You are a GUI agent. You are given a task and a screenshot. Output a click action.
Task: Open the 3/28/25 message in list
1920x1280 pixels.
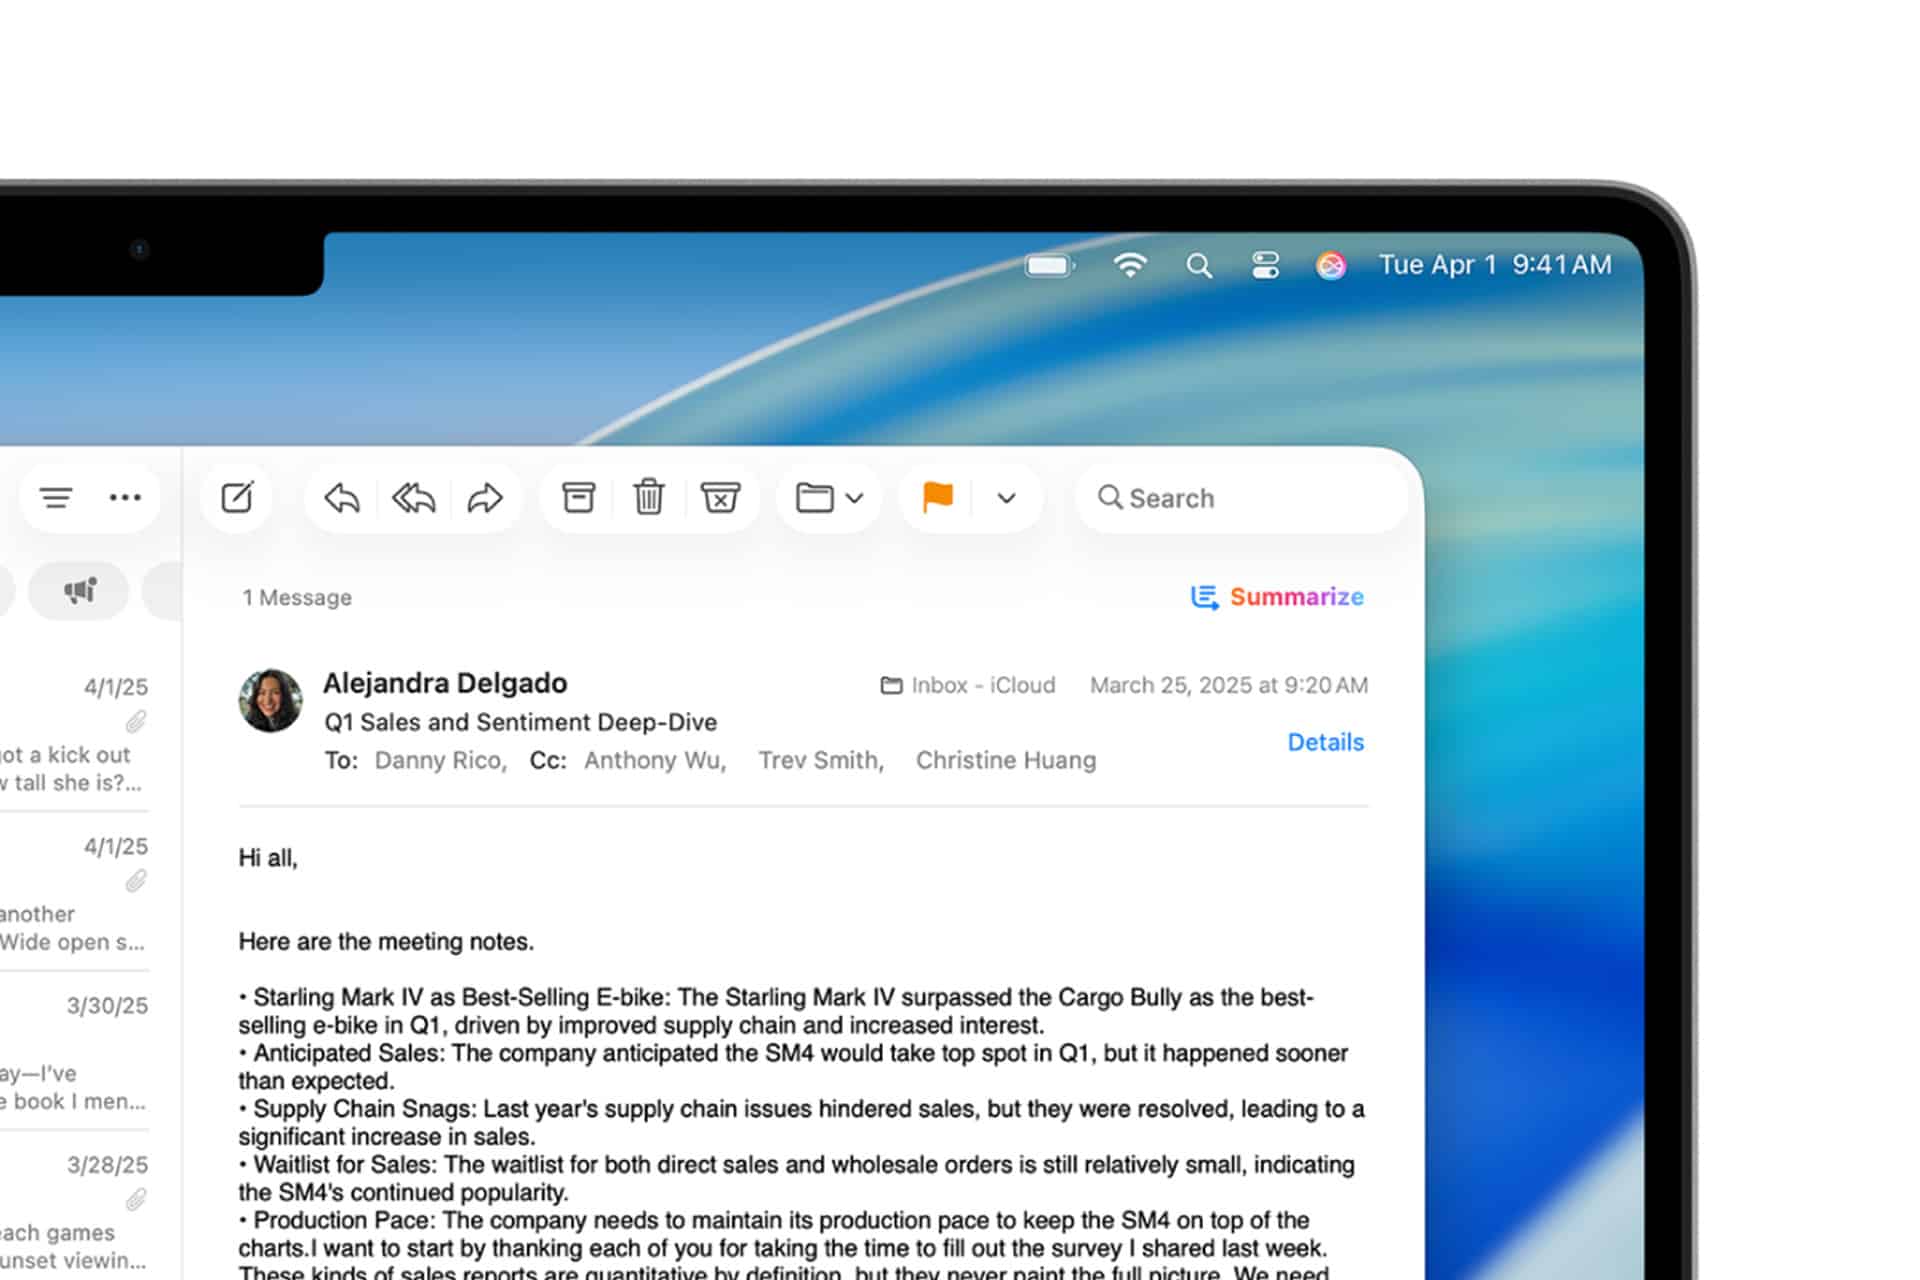(75, 1210)
